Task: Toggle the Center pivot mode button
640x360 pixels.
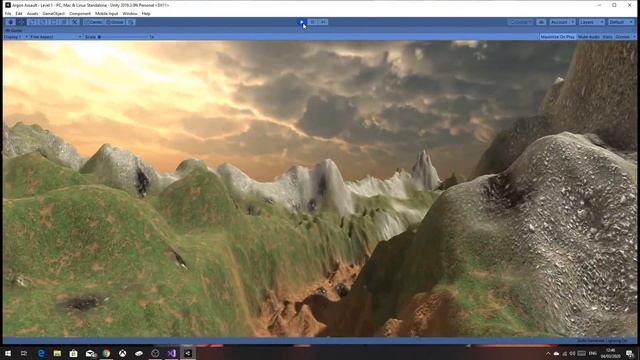Action: coord(94,22)
